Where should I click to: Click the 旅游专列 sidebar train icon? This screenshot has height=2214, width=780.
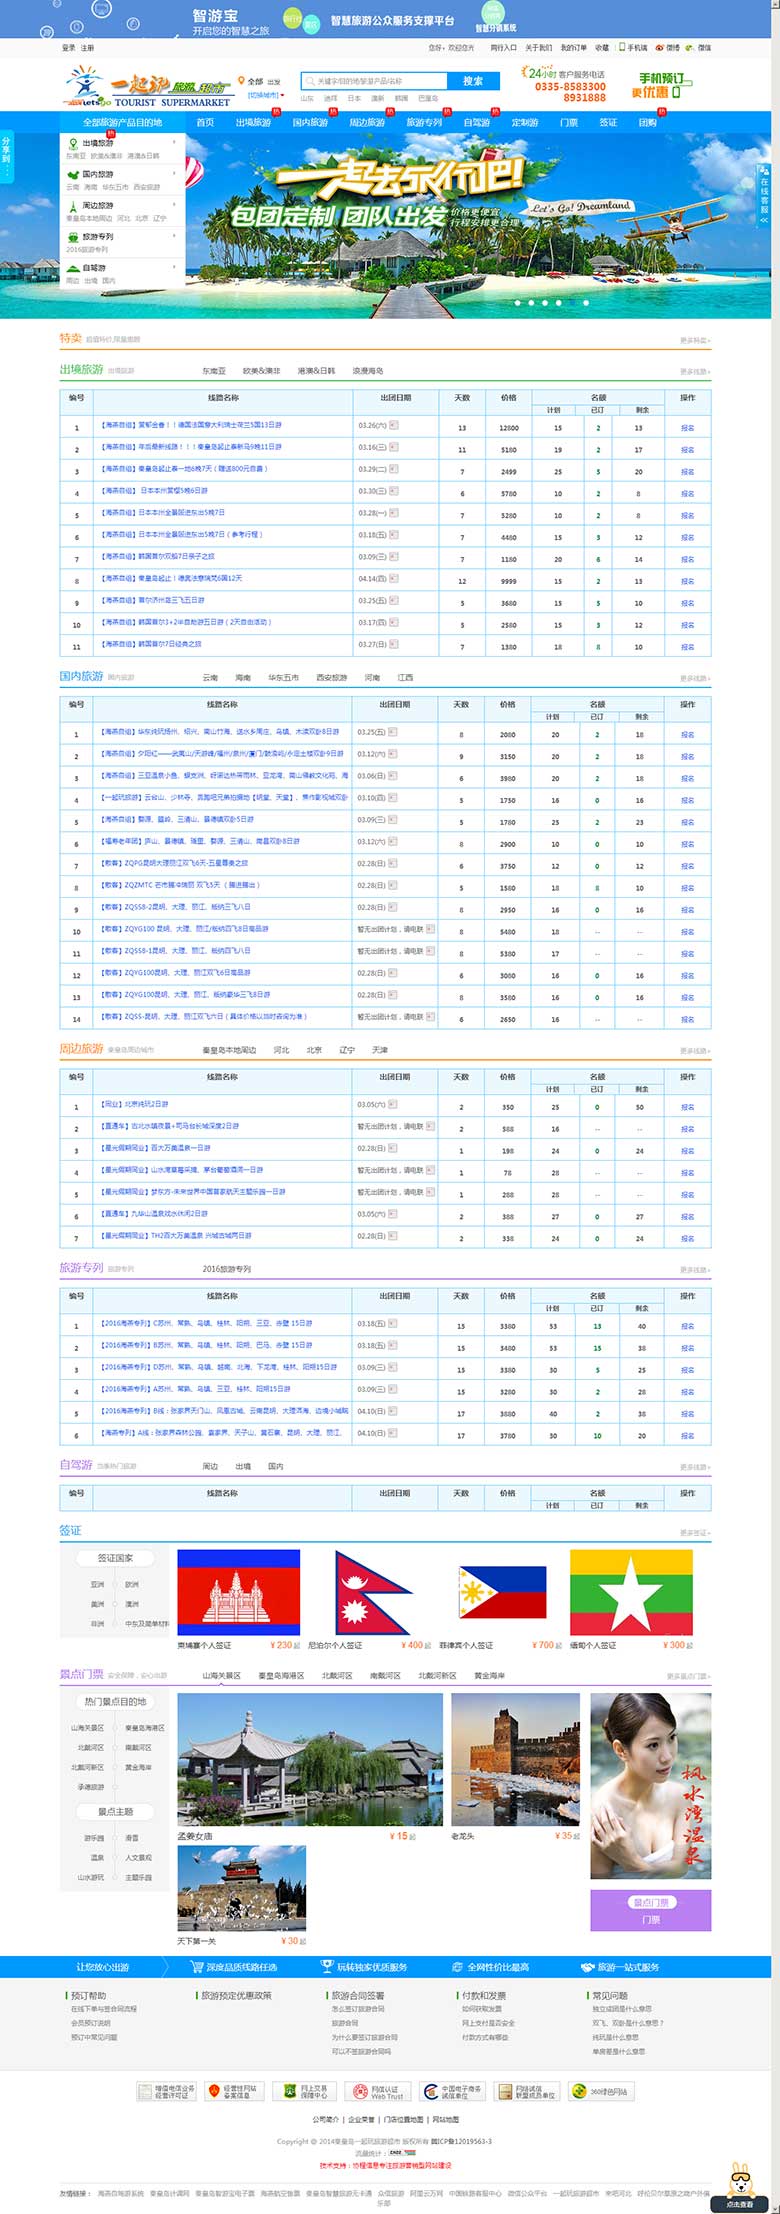point(73,237)
